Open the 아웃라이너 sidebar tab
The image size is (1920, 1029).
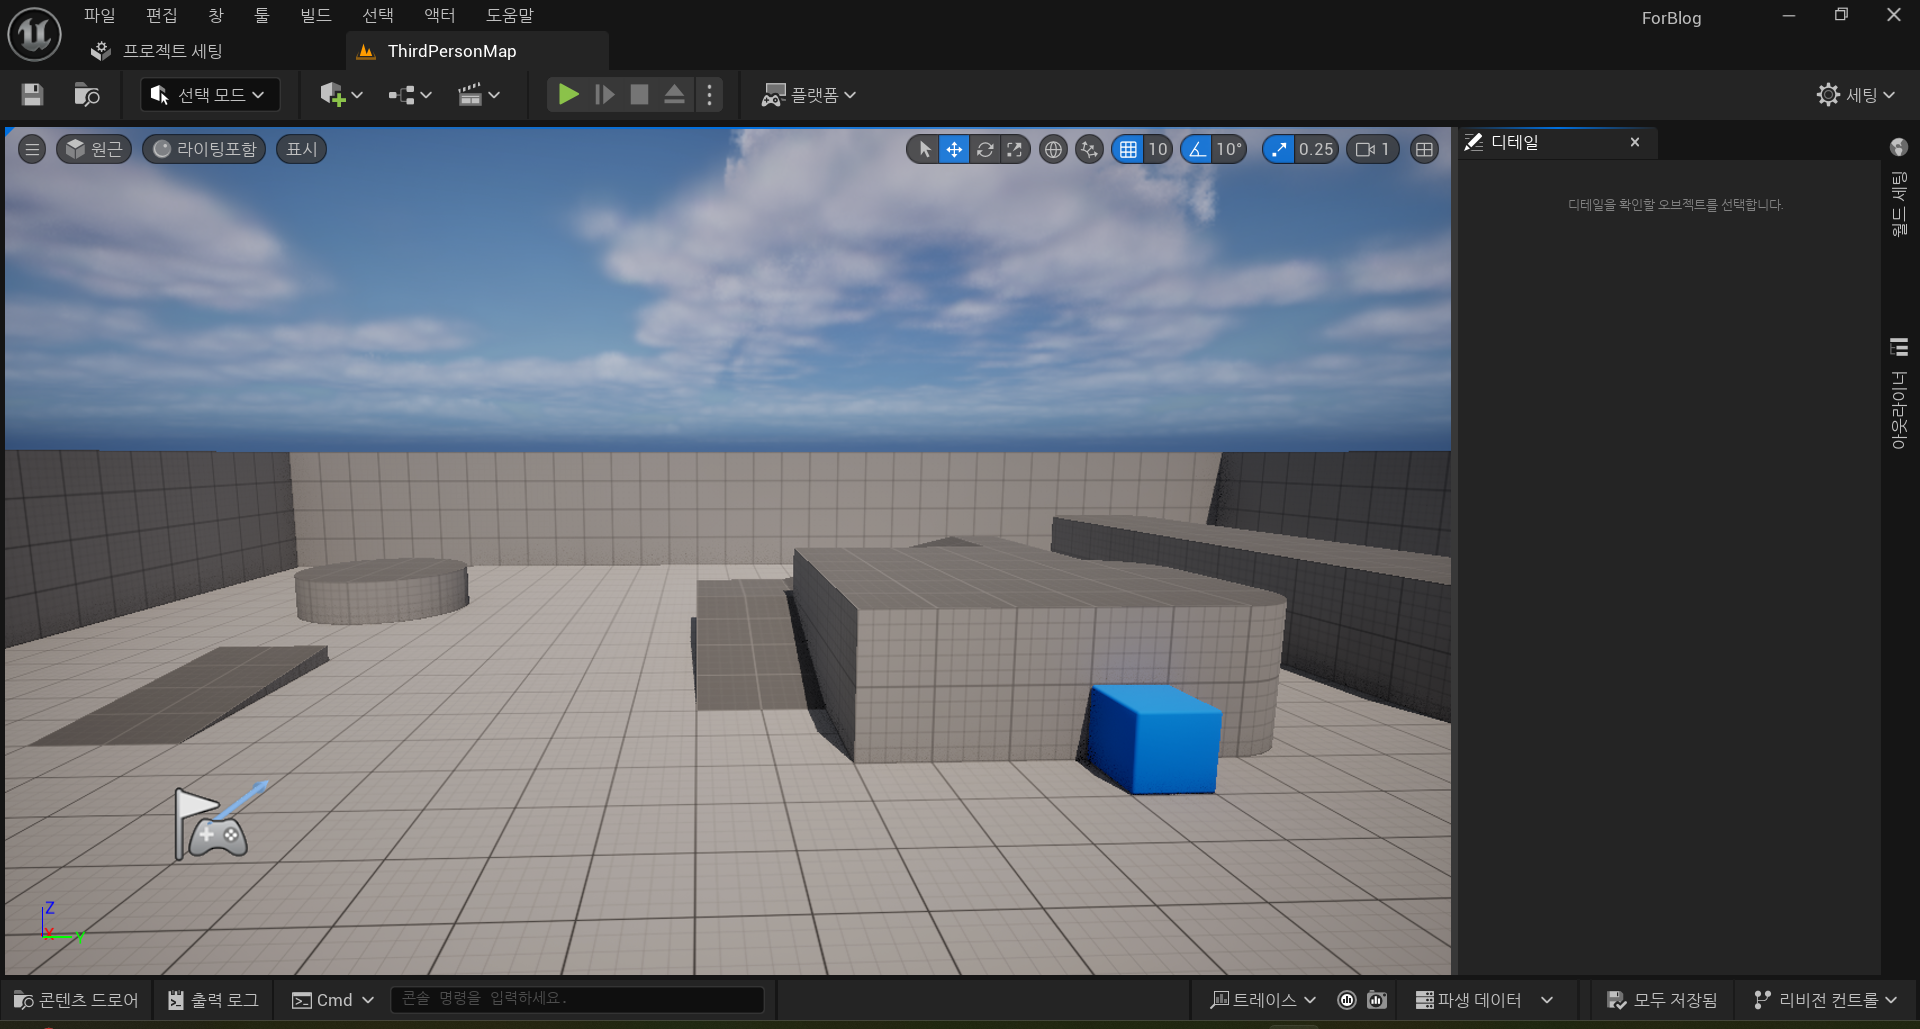pos(1899,393)
